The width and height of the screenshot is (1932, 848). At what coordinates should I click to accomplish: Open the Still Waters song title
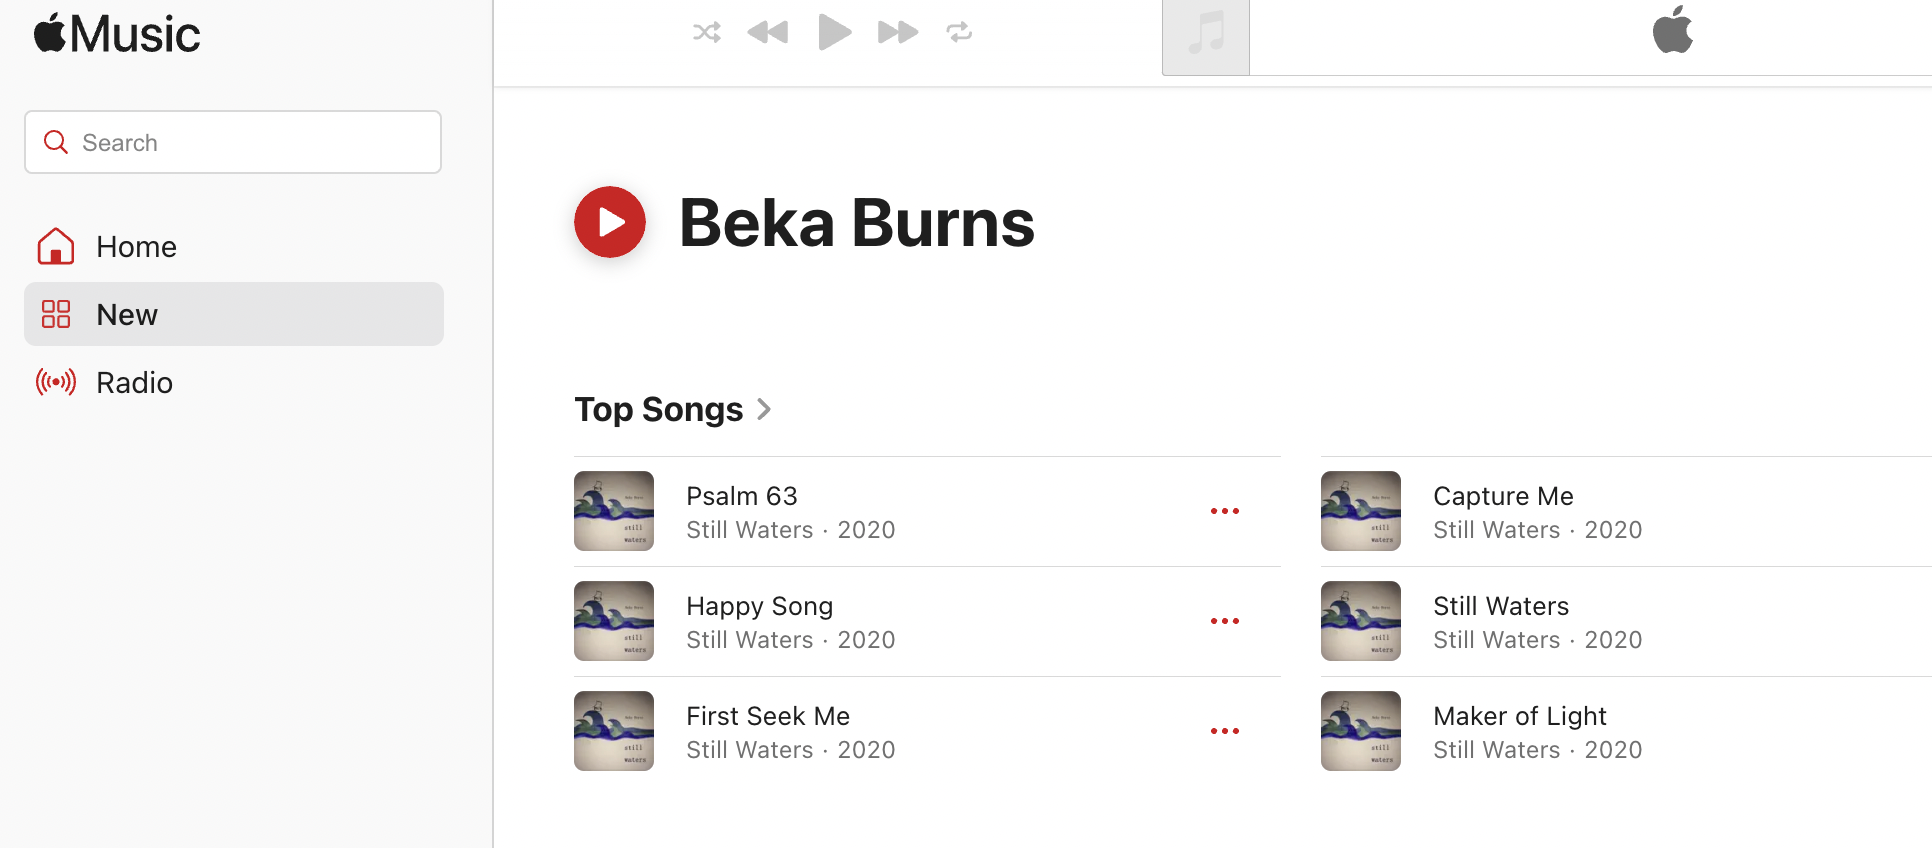(1501, 606)
